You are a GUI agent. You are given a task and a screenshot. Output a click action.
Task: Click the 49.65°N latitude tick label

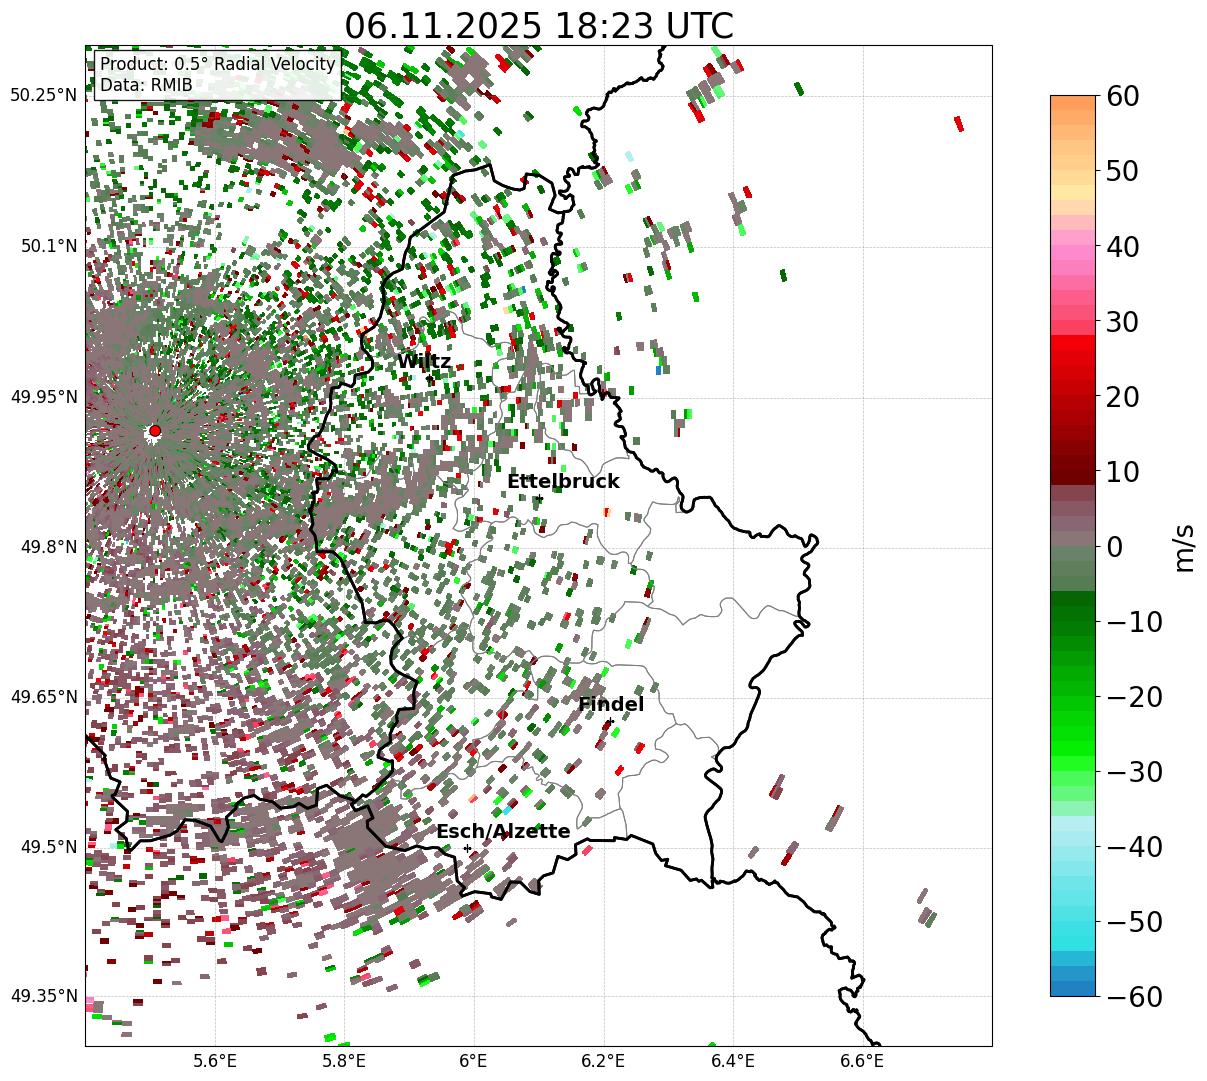43,697
